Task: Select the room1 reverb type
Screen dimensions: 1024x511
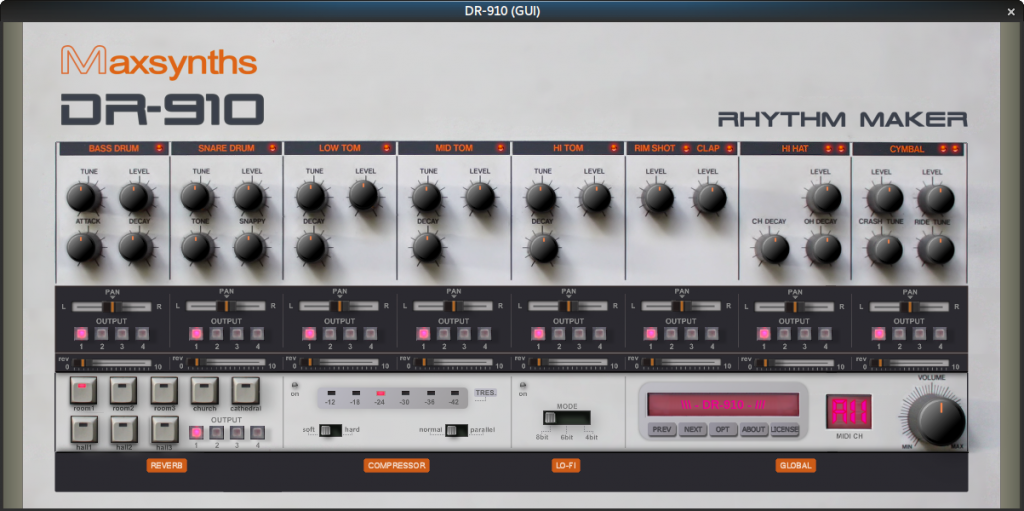Action: click(83, 390)
